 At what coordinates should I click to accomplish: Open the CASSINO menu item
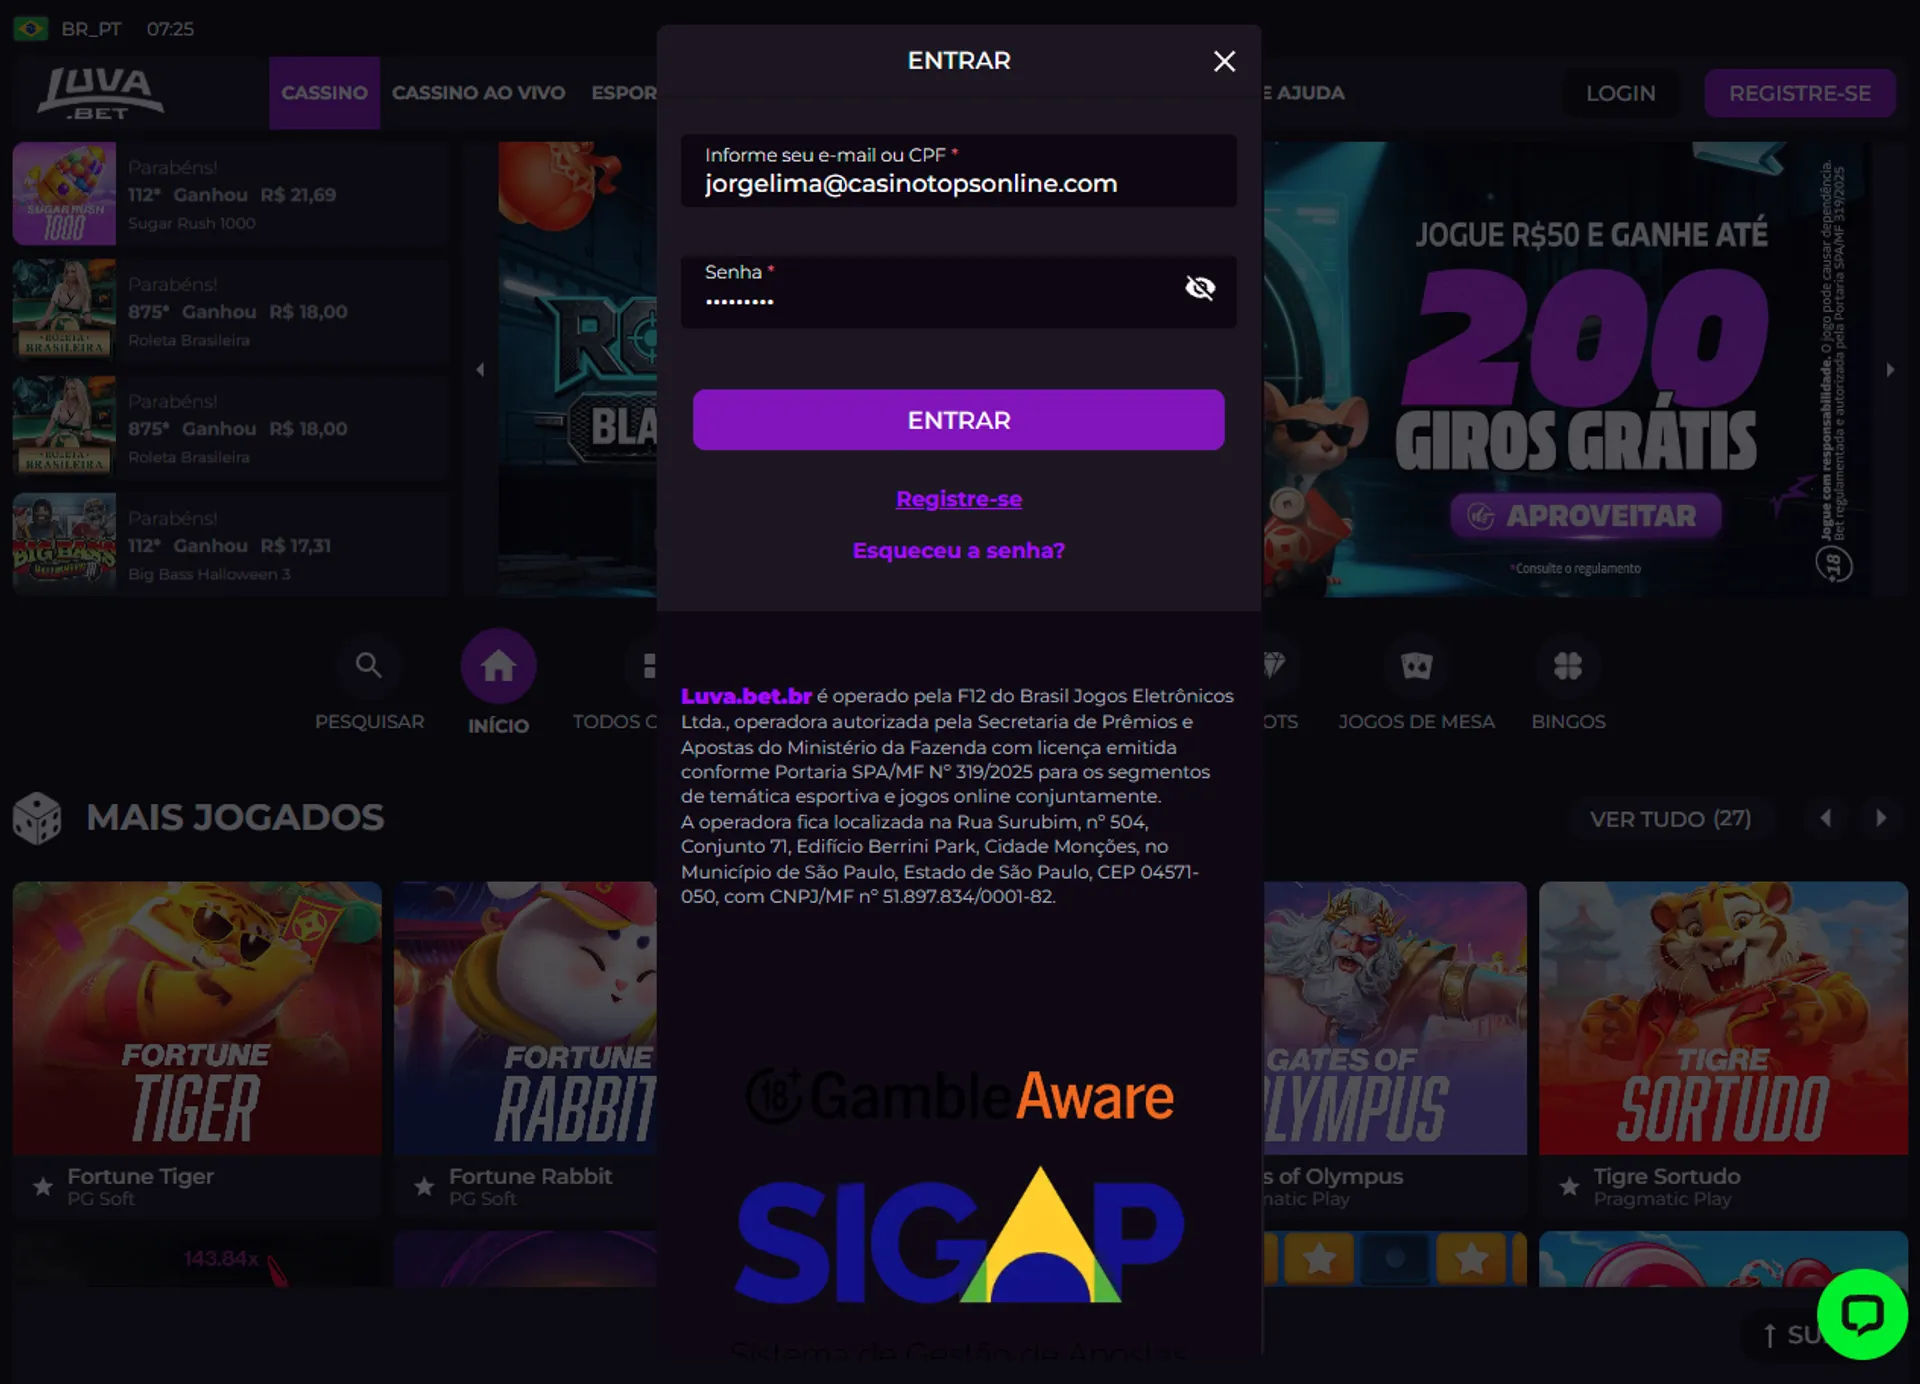point(323,92)
